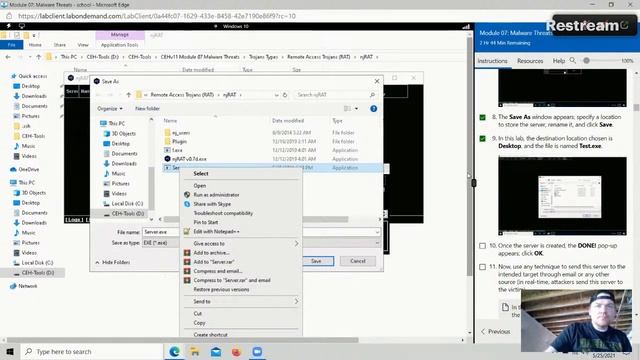Go up one folder in Save As dialog
640x360 pixels.
coord(129,95)
